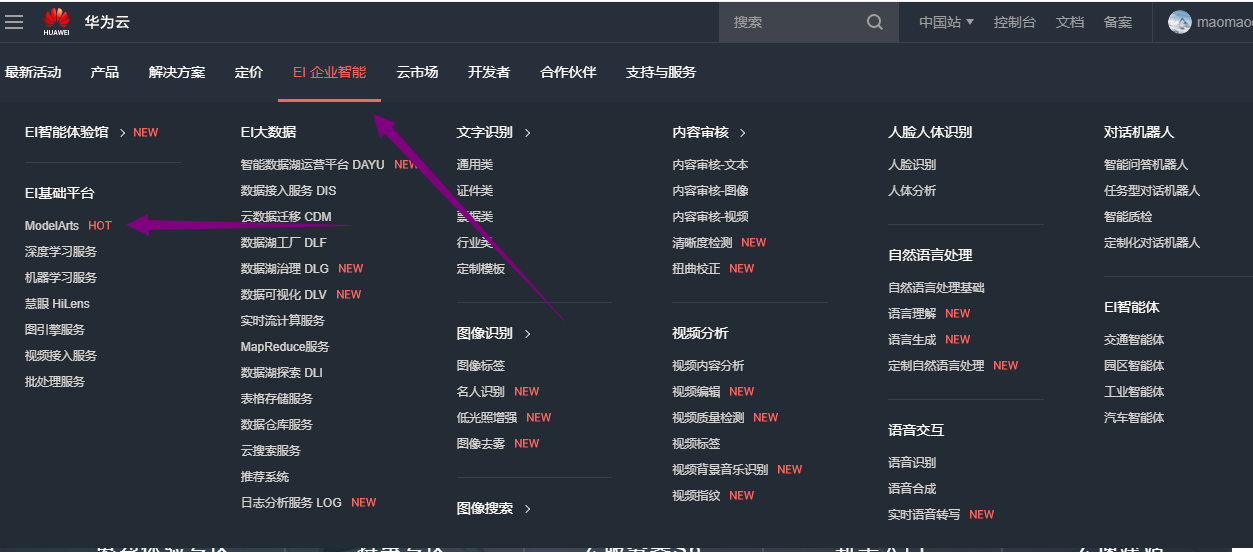The height and width of the screenshot is (552, 1253).
Task: Open 慧眼 HiLens link
Action: point(57,304)
